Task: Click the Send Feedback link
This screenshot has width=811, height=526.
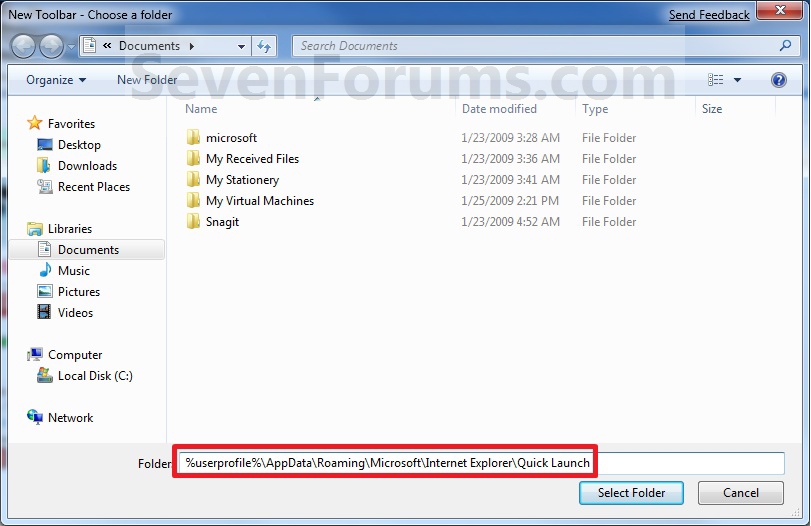Action: [709, 14]
